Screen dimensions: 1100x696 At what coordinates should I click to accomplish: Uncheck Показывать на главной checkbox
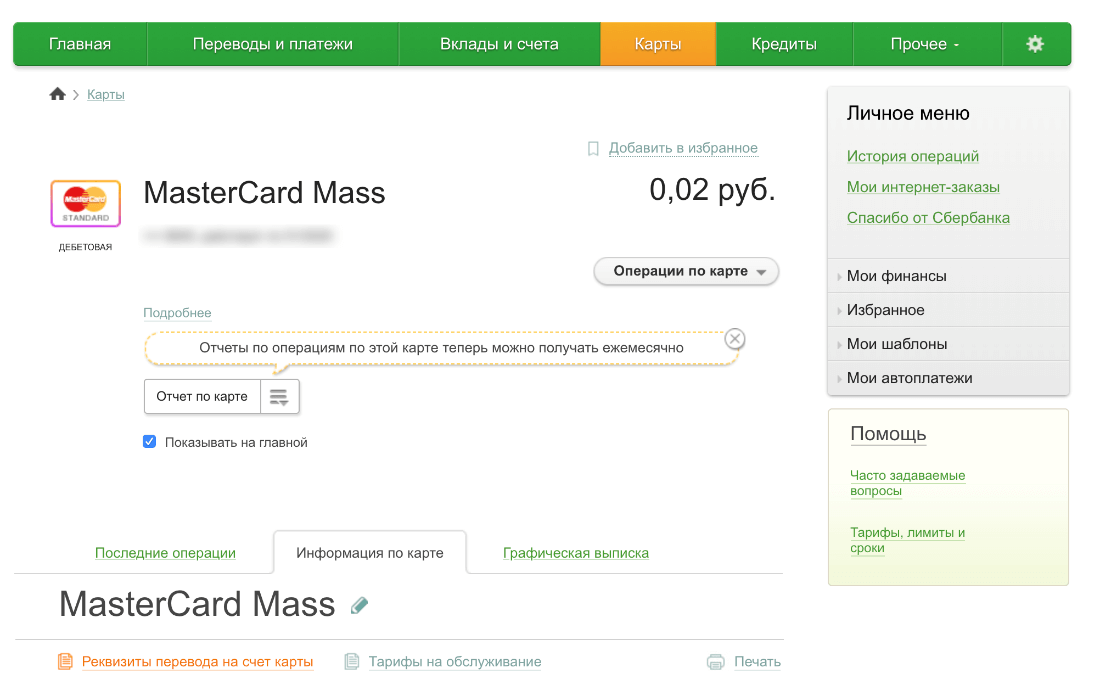149,442
